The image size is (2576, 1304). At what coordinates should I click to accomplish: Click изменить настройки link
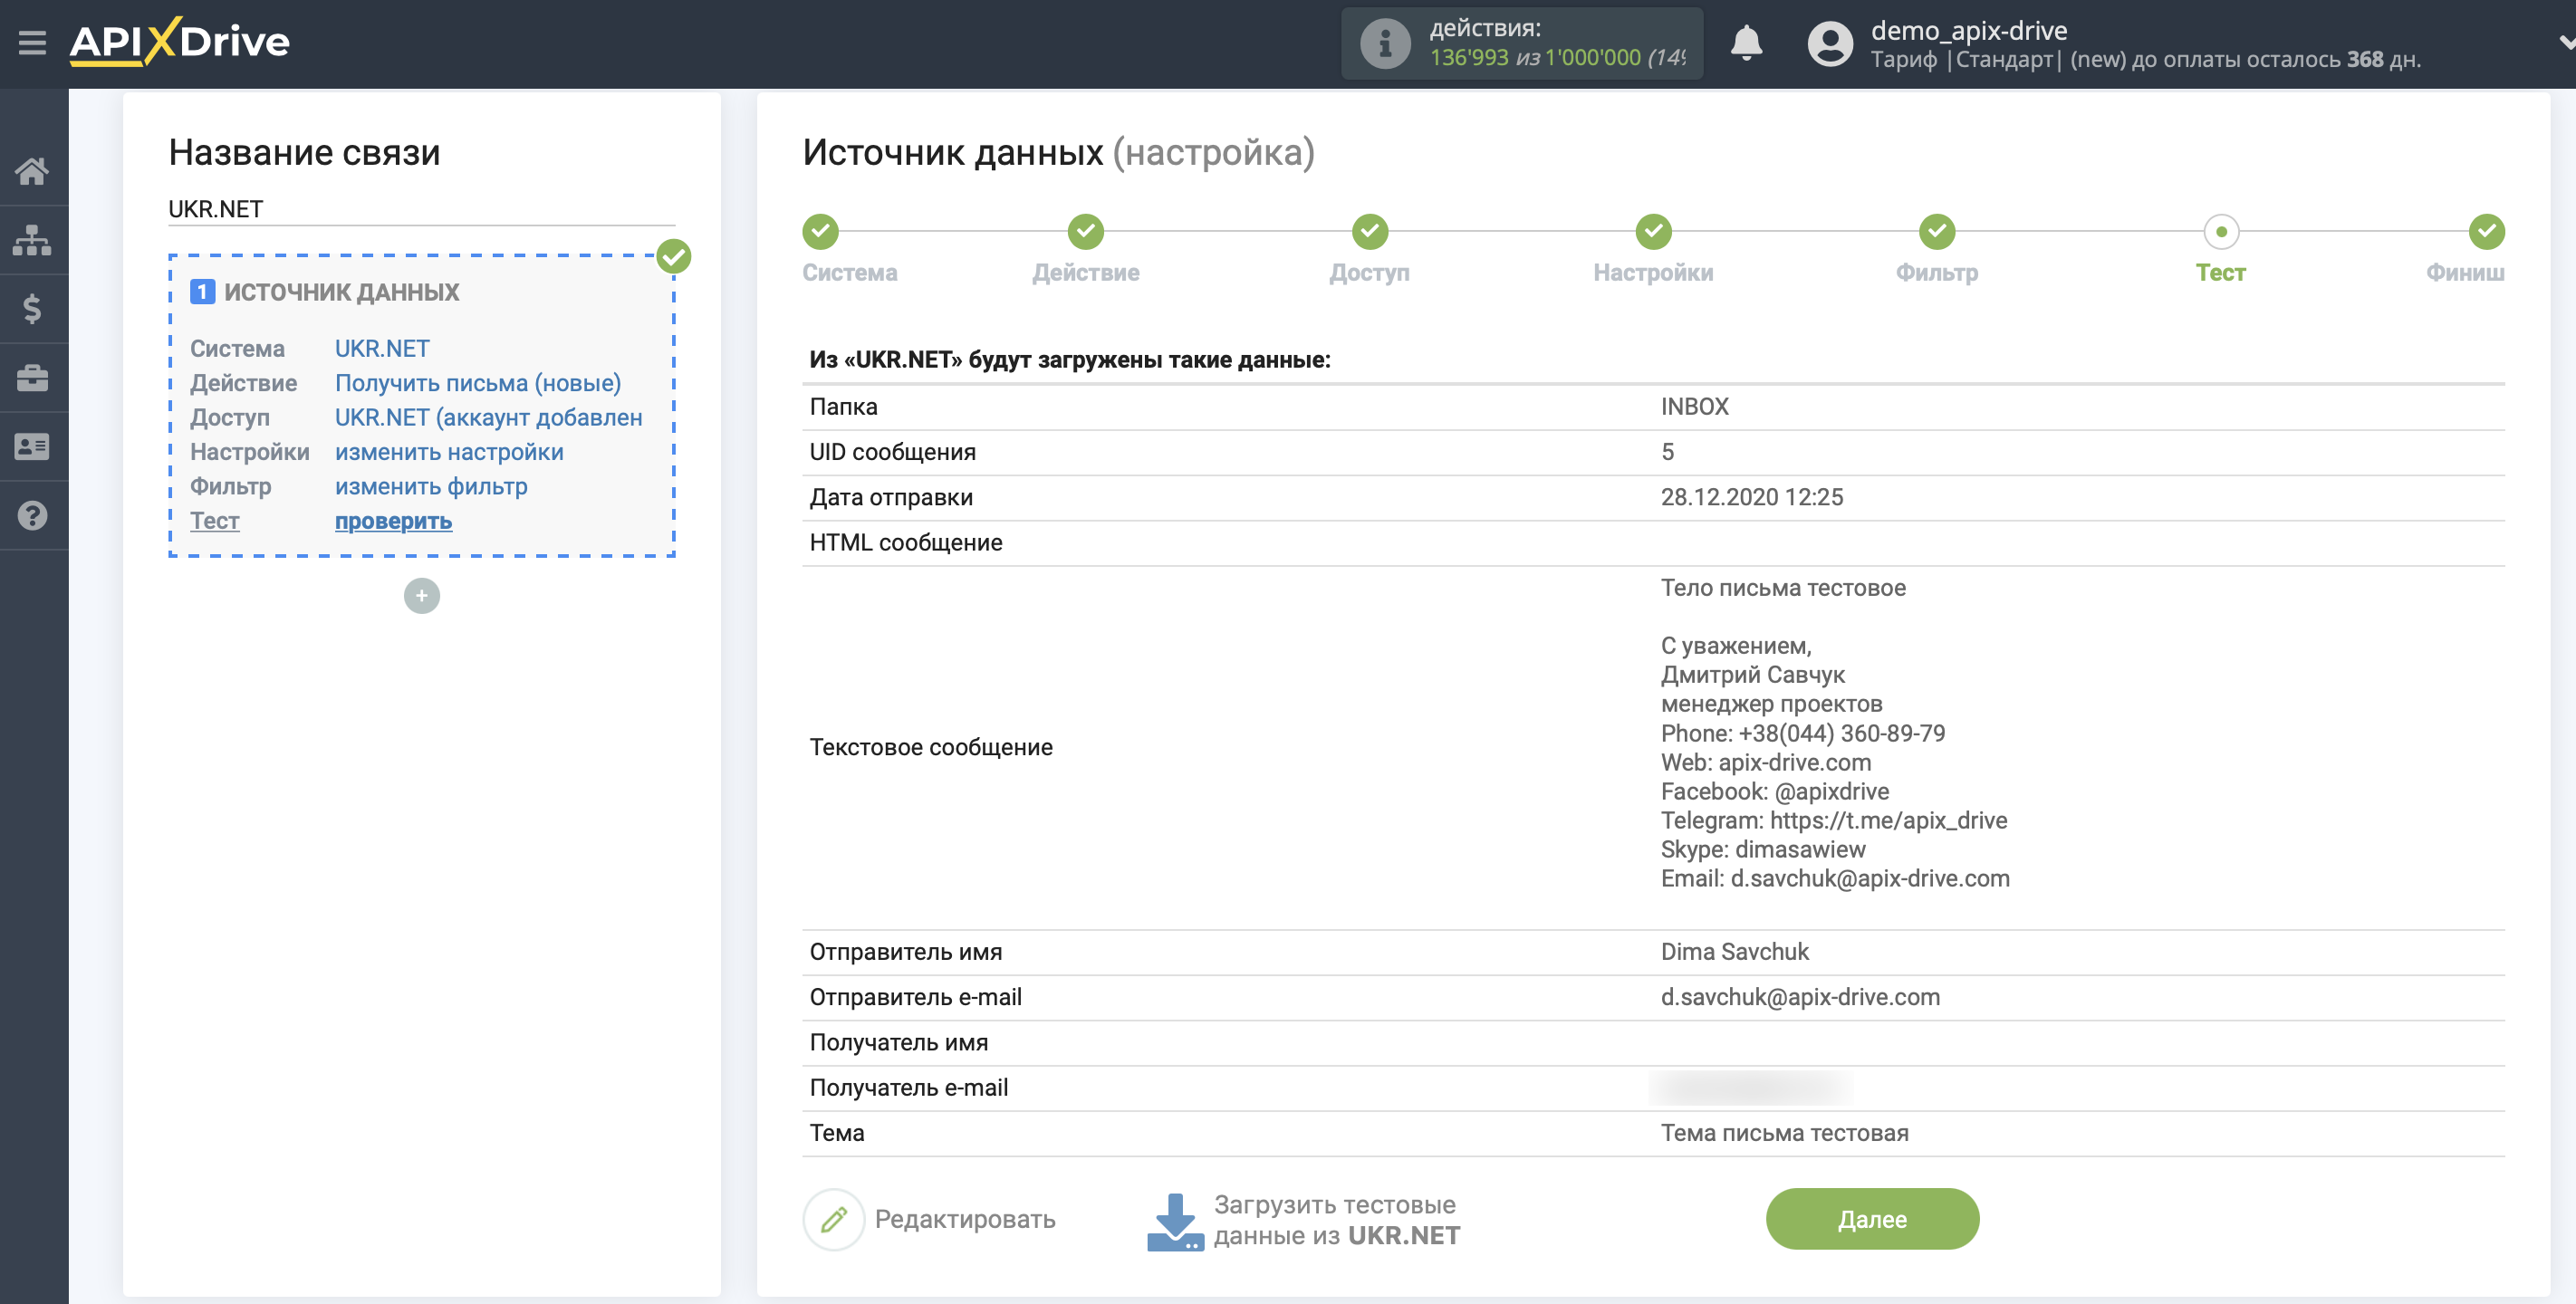[449, 452]
